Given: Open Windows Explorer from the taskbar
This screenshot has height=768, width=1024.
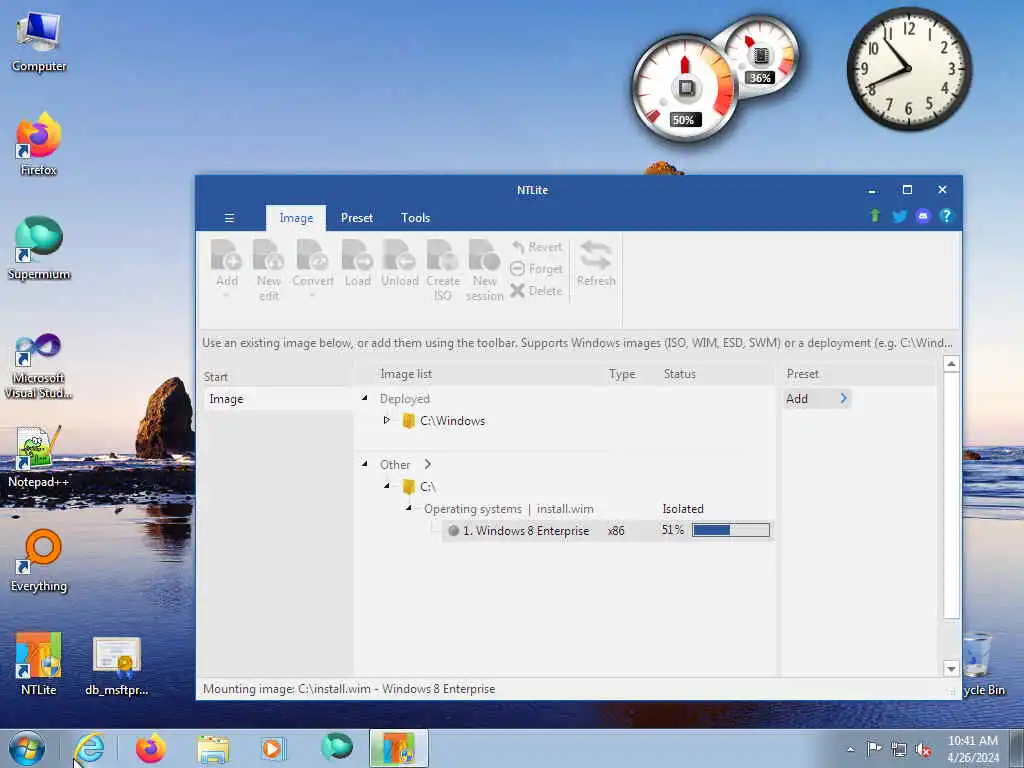Looking at the screenshot, I should [213, 748].
